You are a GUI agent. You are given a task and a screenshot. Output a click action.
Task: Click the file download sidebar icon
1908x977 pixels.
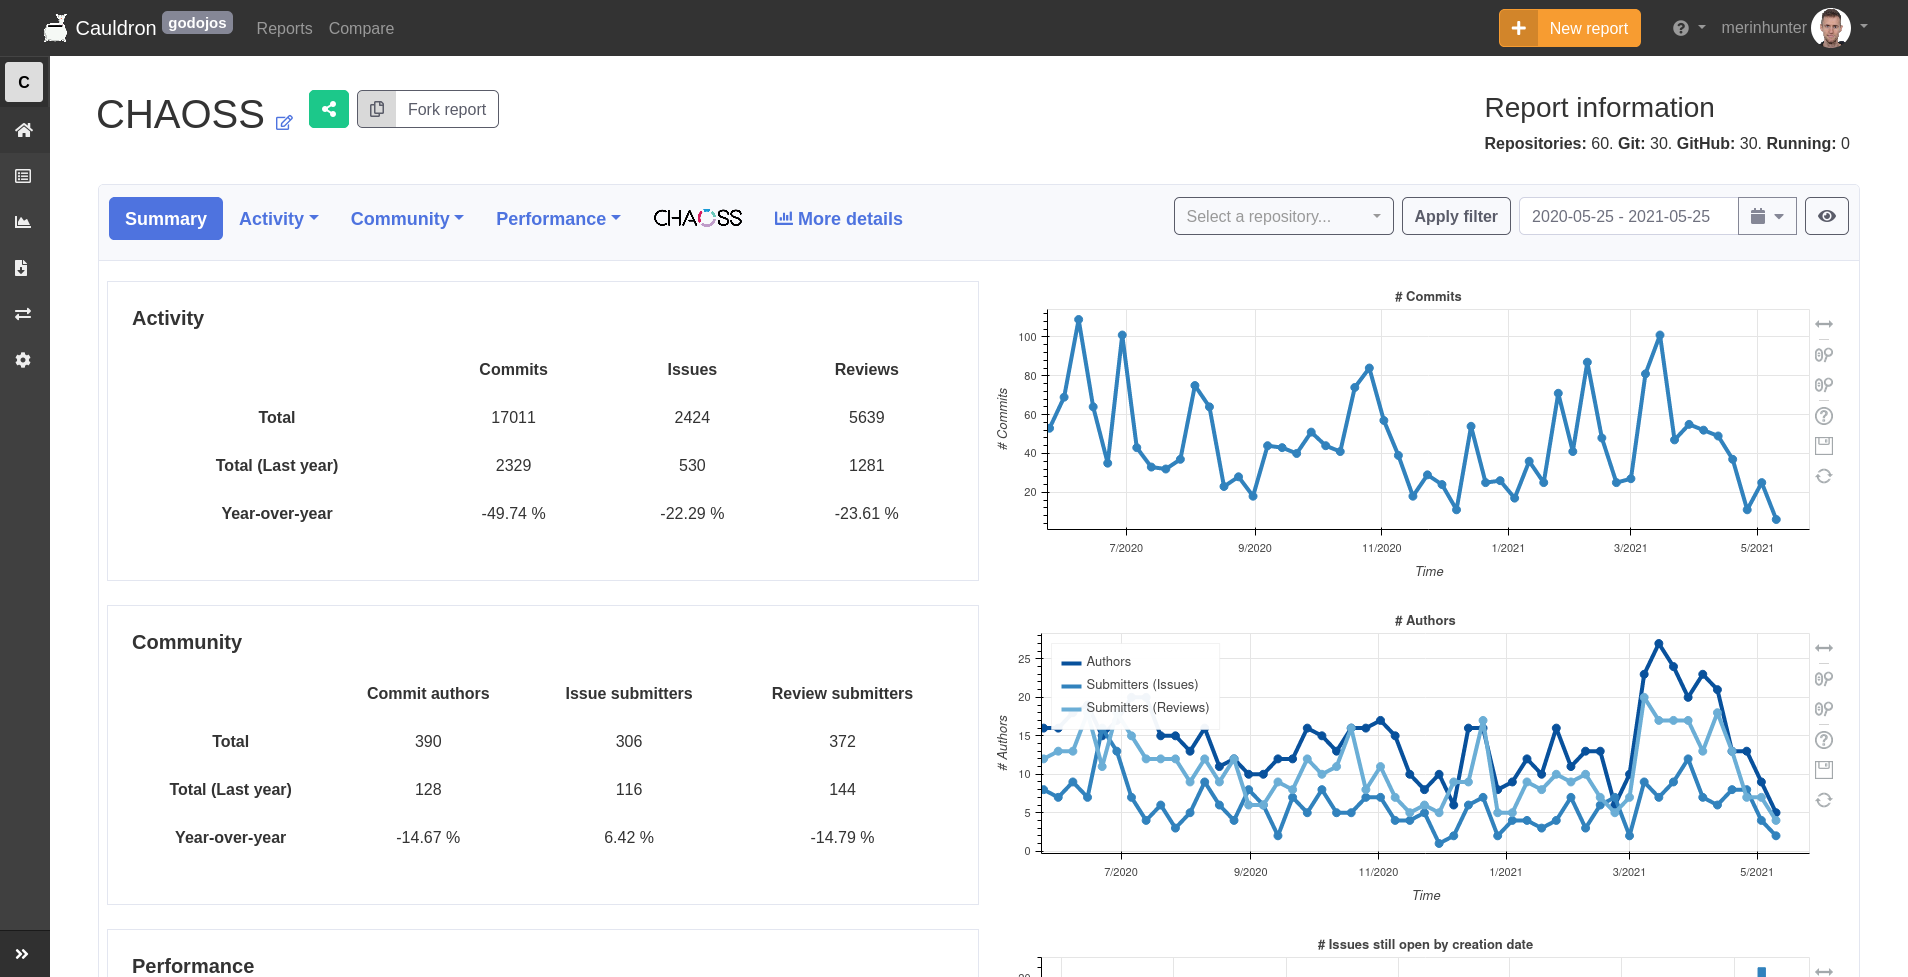point(22,268)
